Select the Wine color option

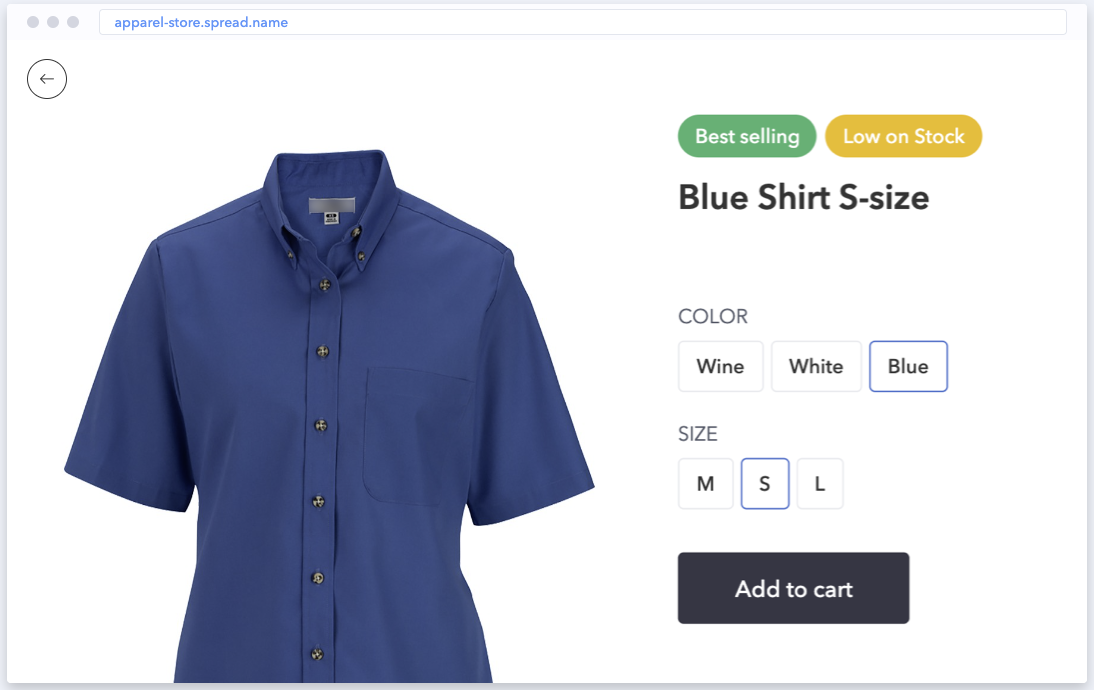click(x=720, y=366)
